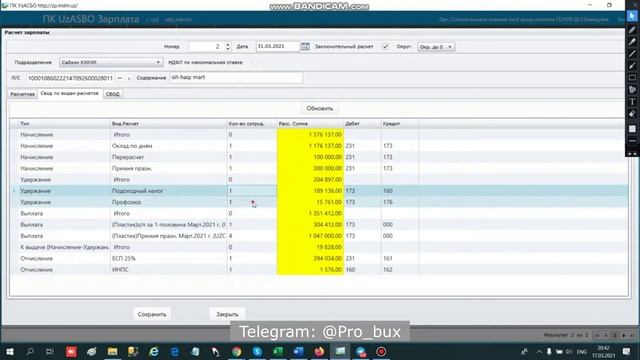The height and width of the screenshot is (360, 640).
Task: Open File Explorer from taskbar
Action: coord(112,351)
